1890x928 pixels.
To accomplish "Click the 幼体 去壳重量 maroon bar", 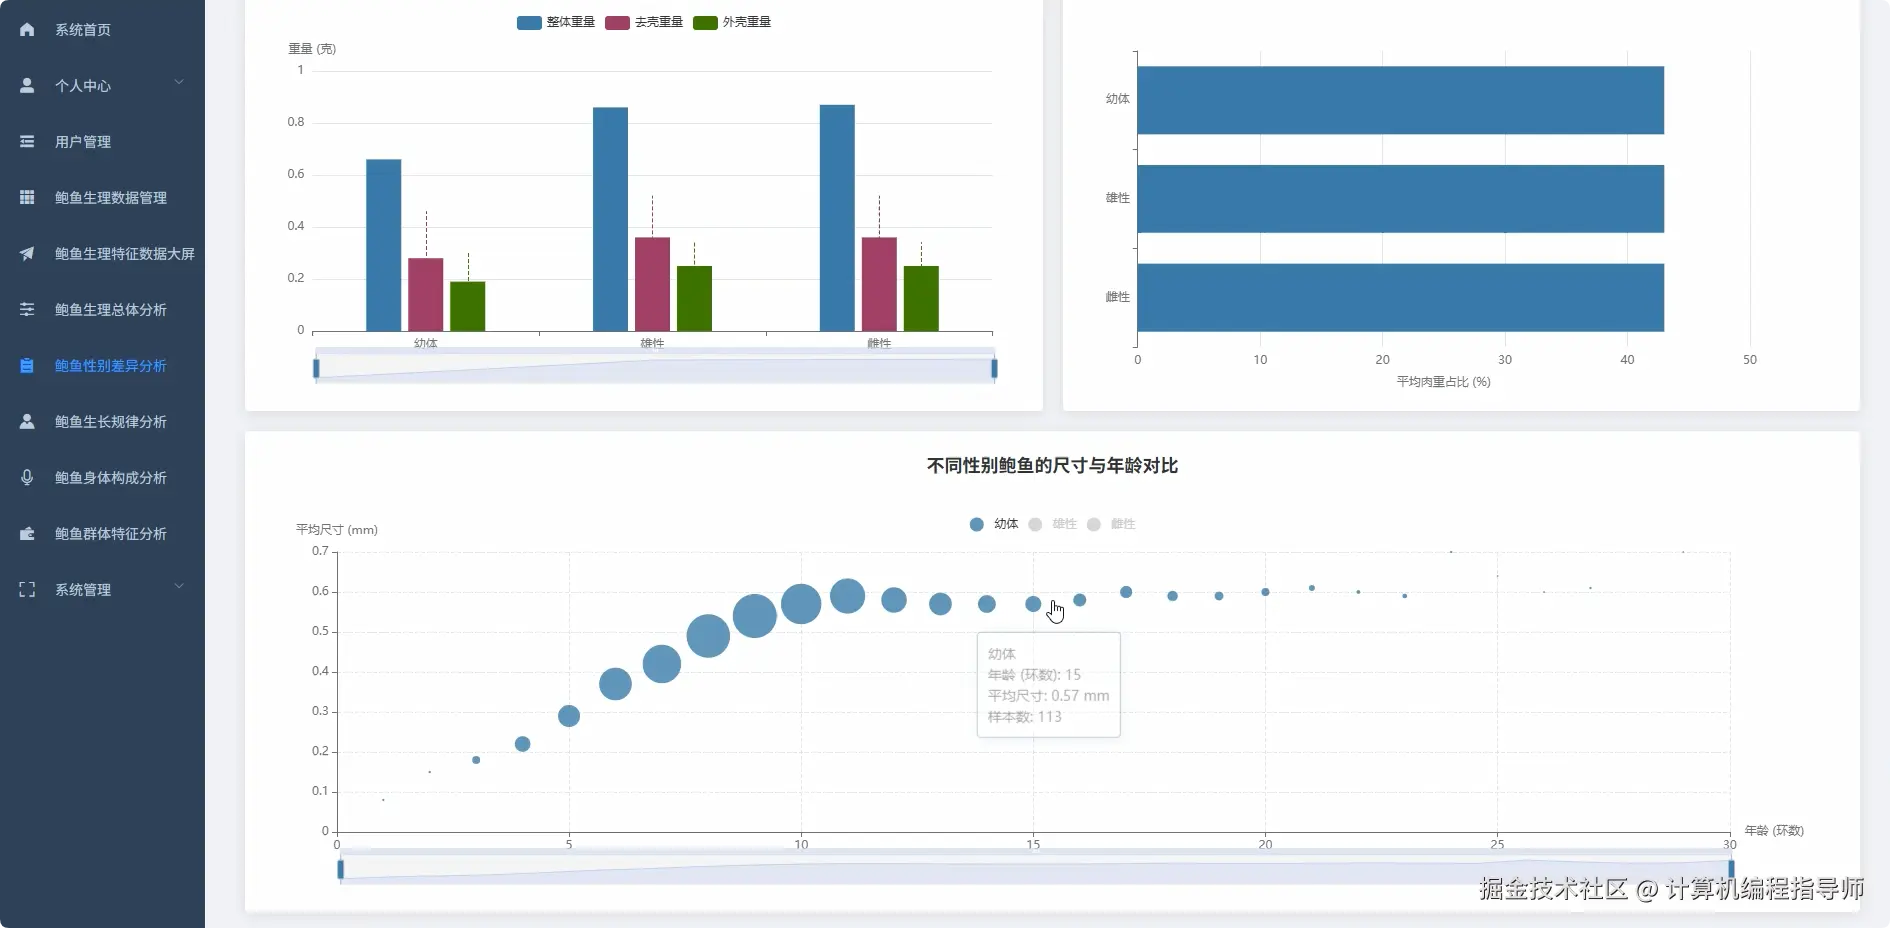I will tap(426, 295).
